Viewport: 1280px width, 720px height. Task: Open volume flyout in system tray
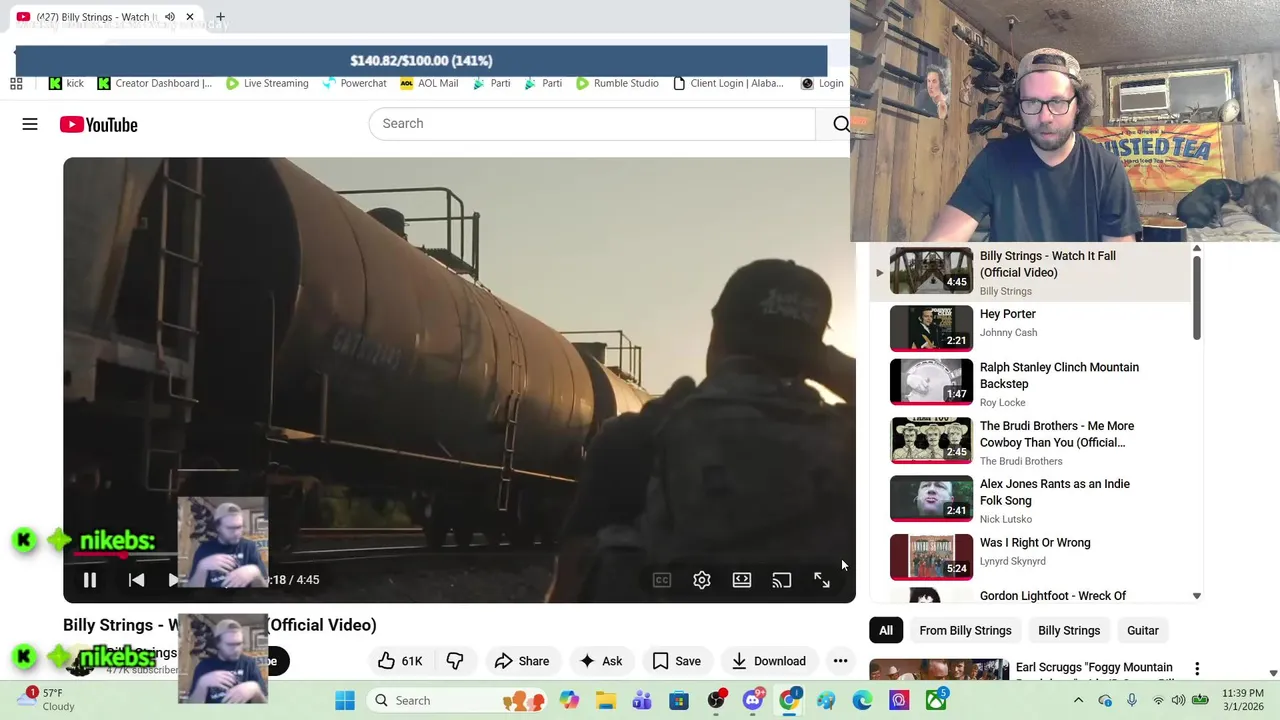tap(1179, 700)
